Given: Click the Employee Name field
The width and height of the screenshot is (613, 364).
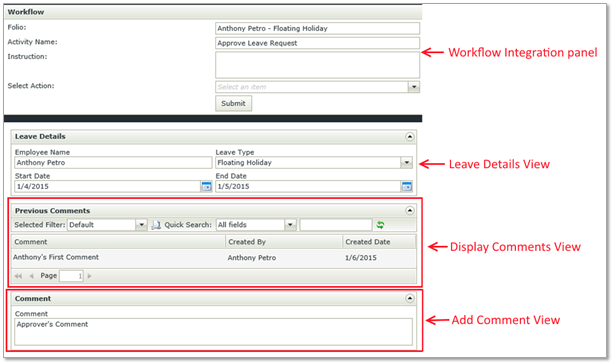Looking at the screenshot, I should click(x=113, y=163).
